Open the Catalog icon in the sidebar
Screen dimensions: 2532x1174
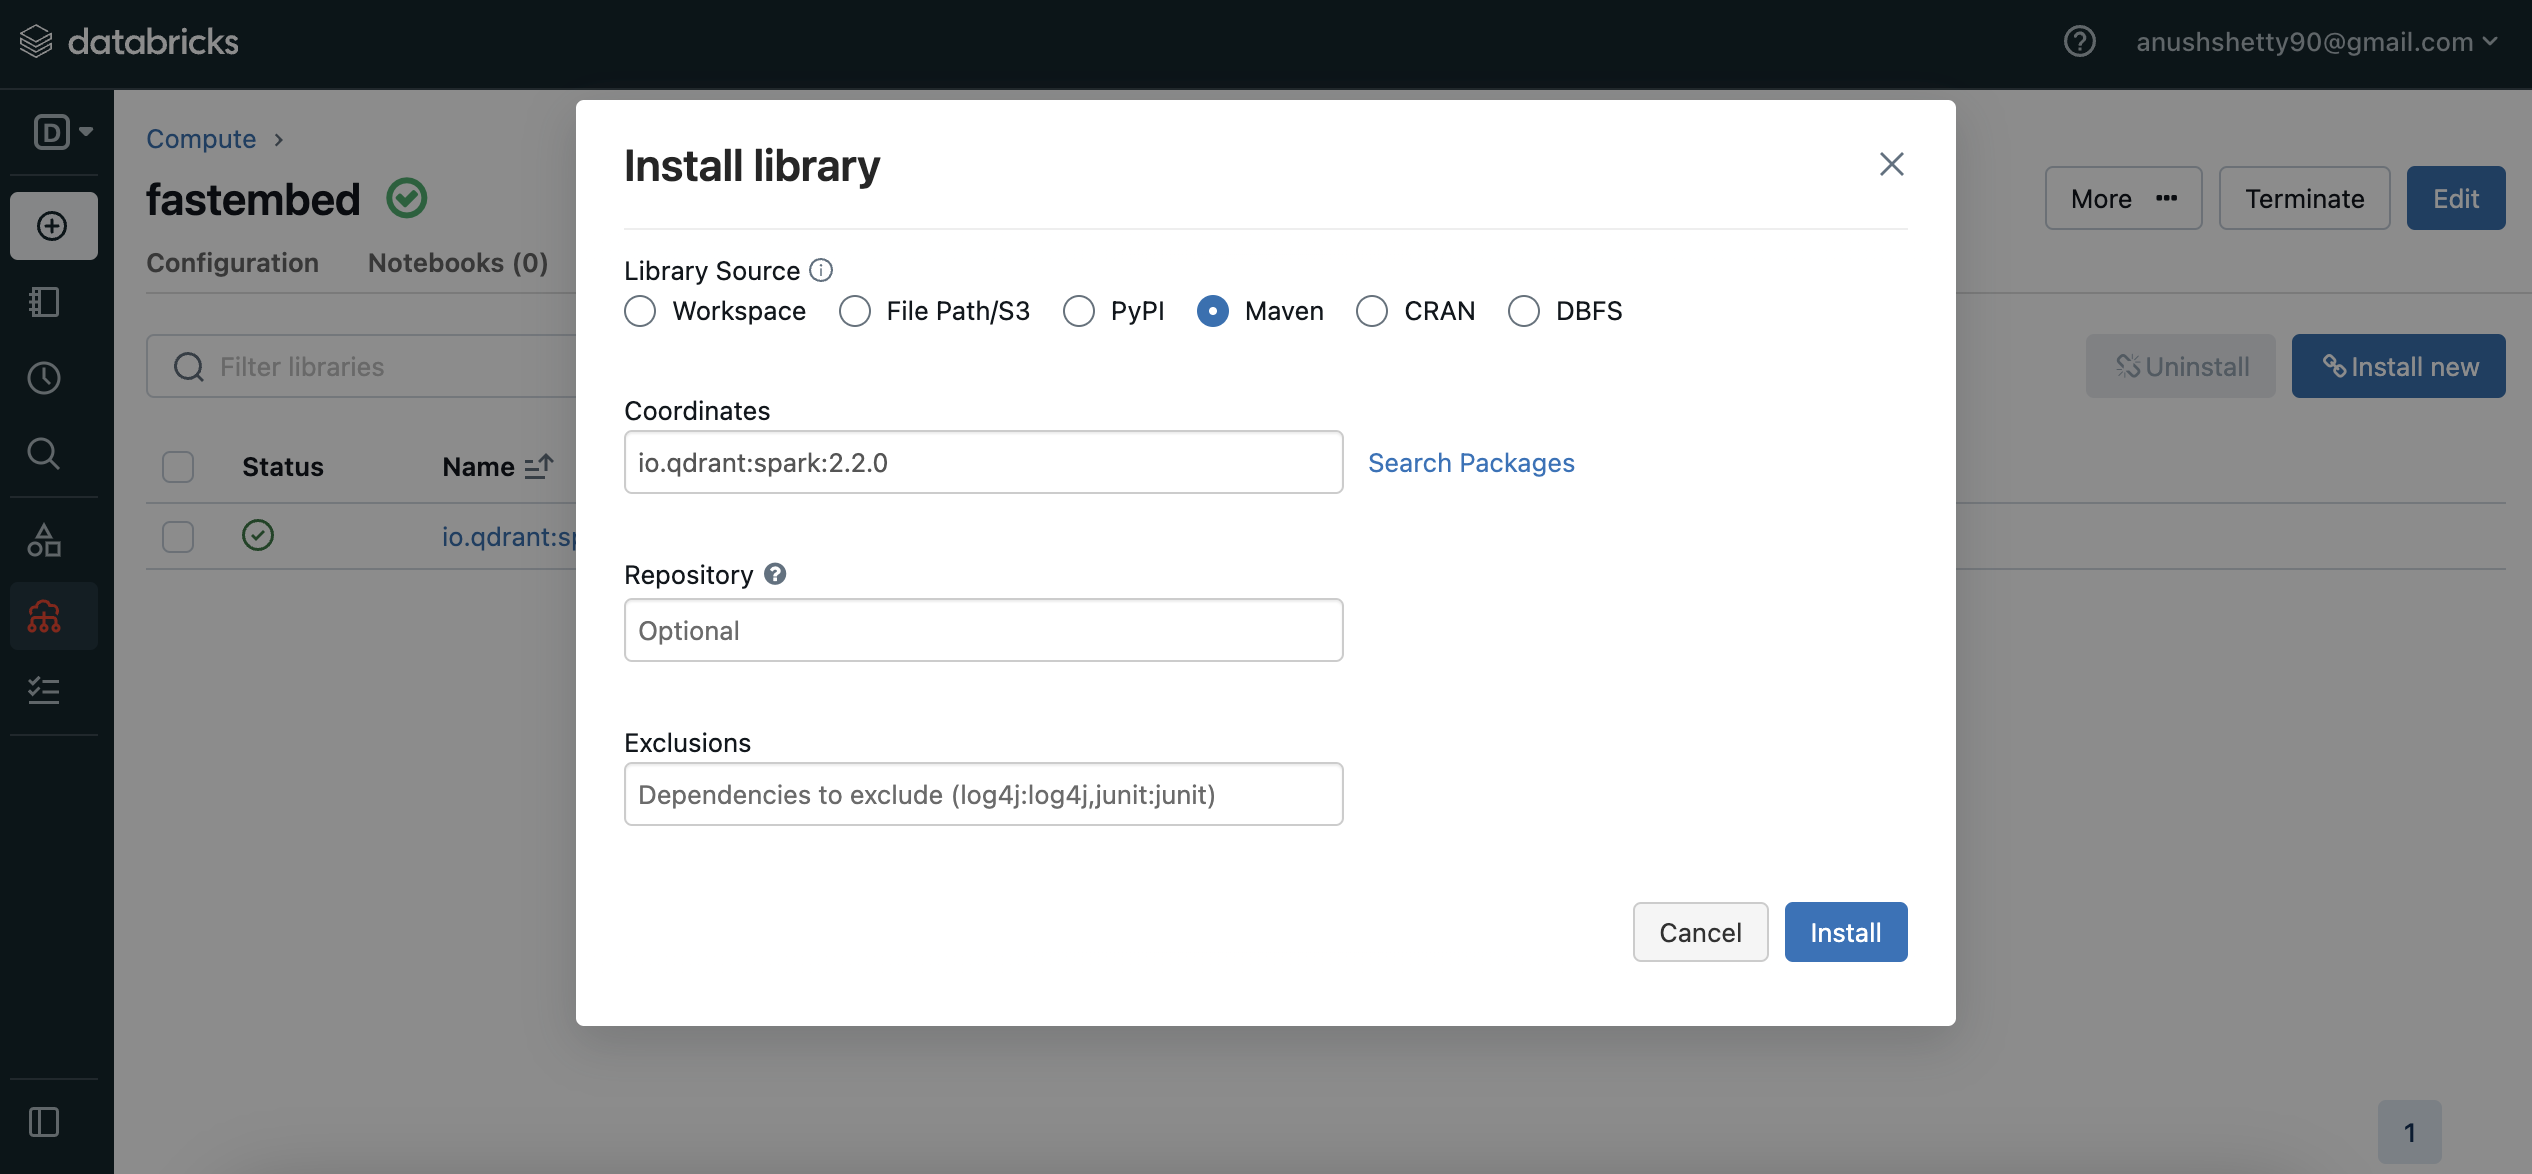point(43,540)
